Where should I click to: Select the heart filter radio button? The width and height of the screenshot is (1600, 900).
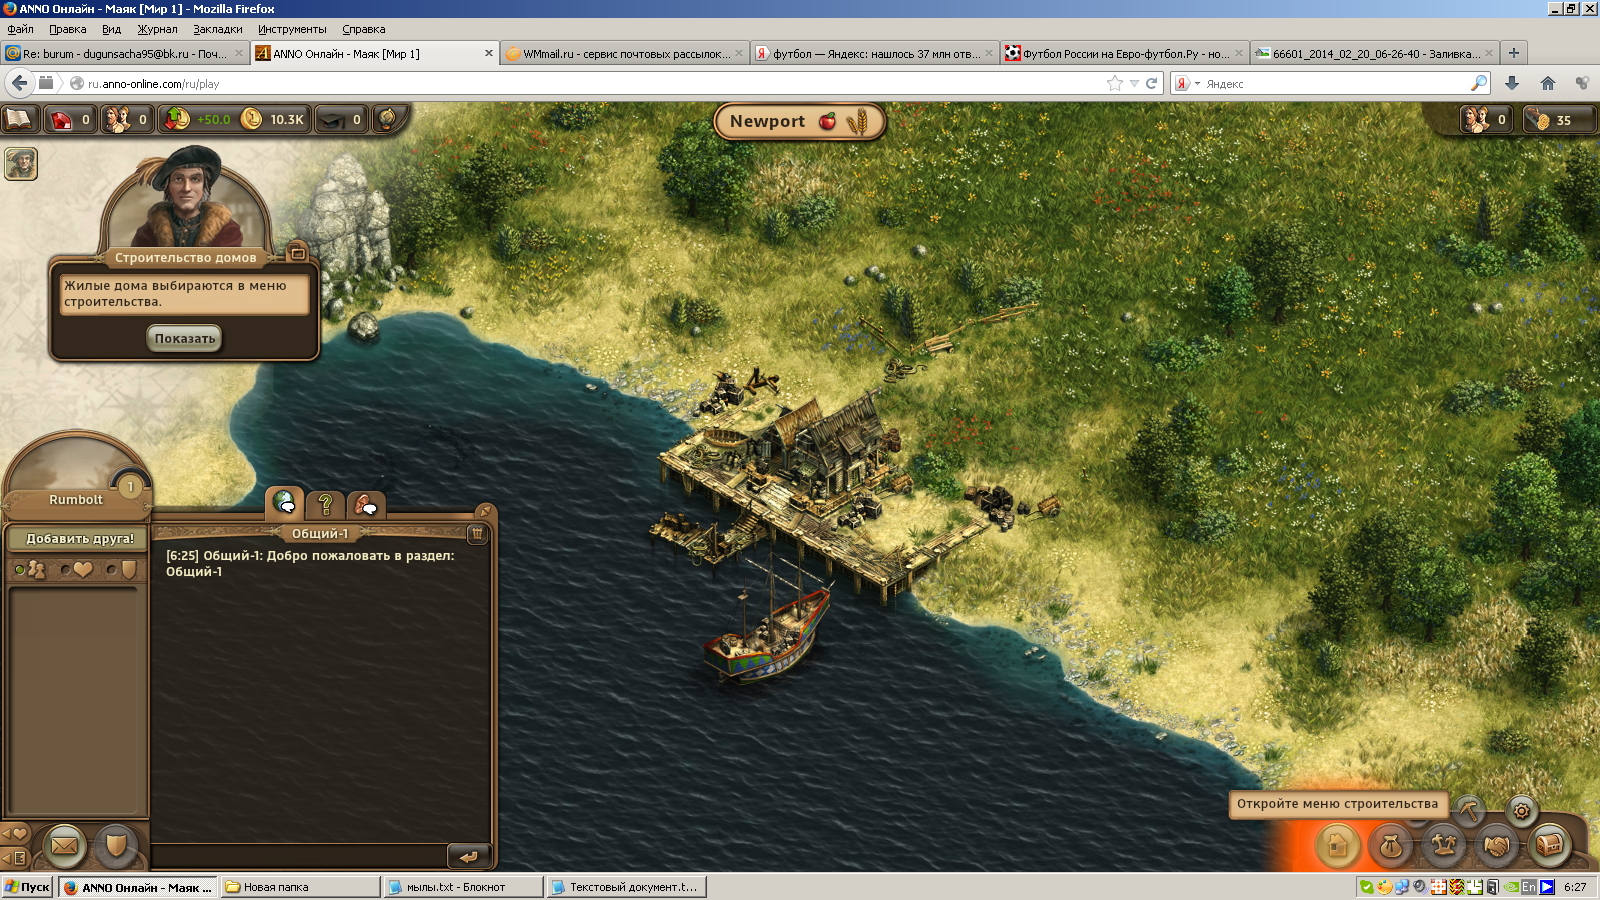tap(65, 570)
